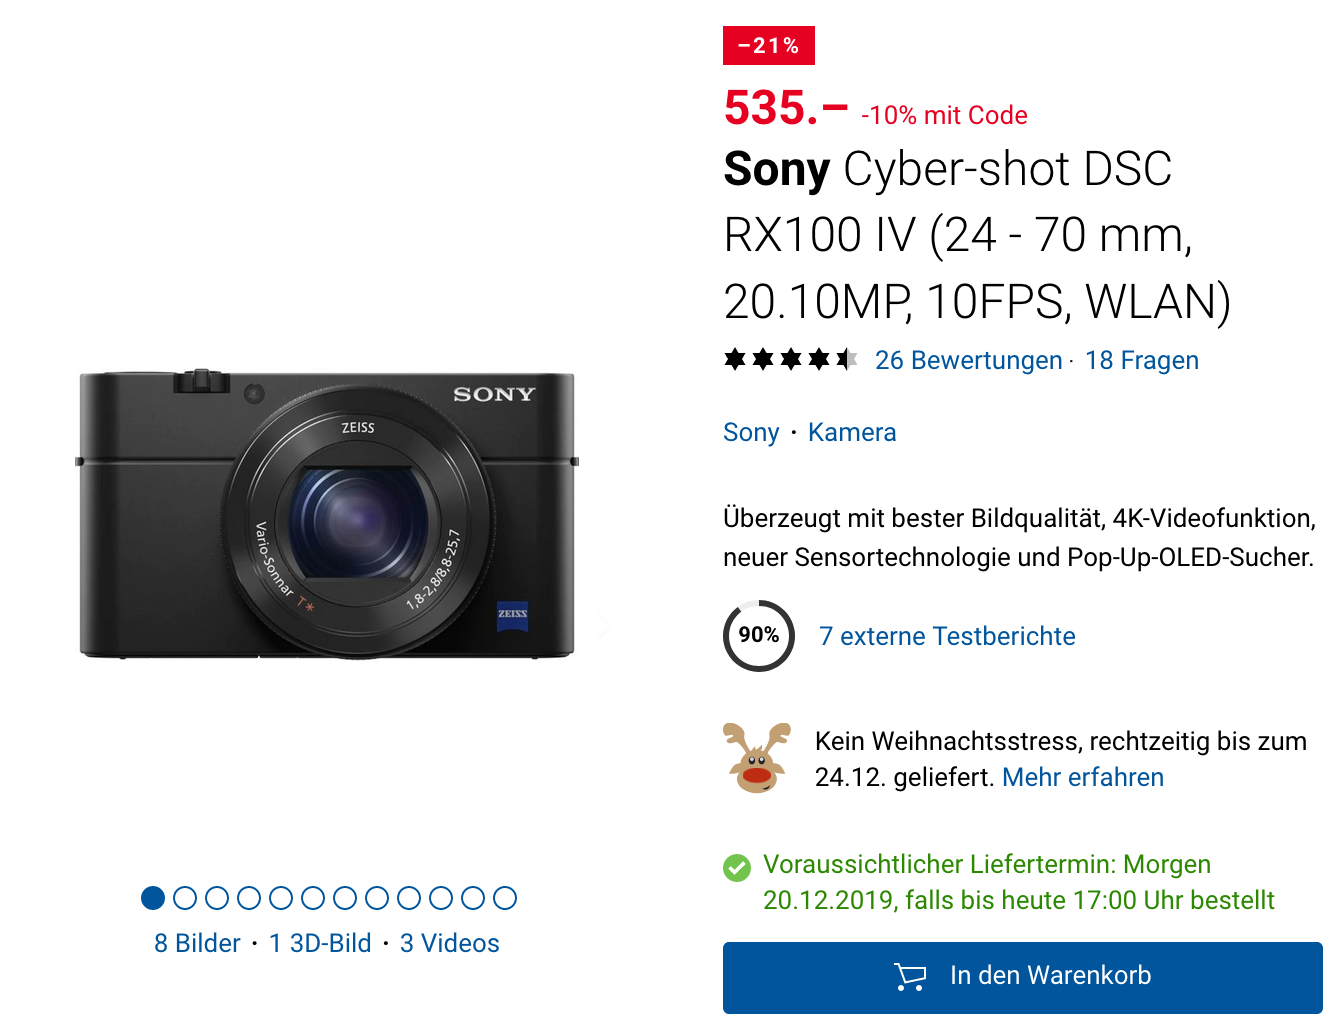
Task: Jump to the sixth carousel dot
Action: [313, 898]
